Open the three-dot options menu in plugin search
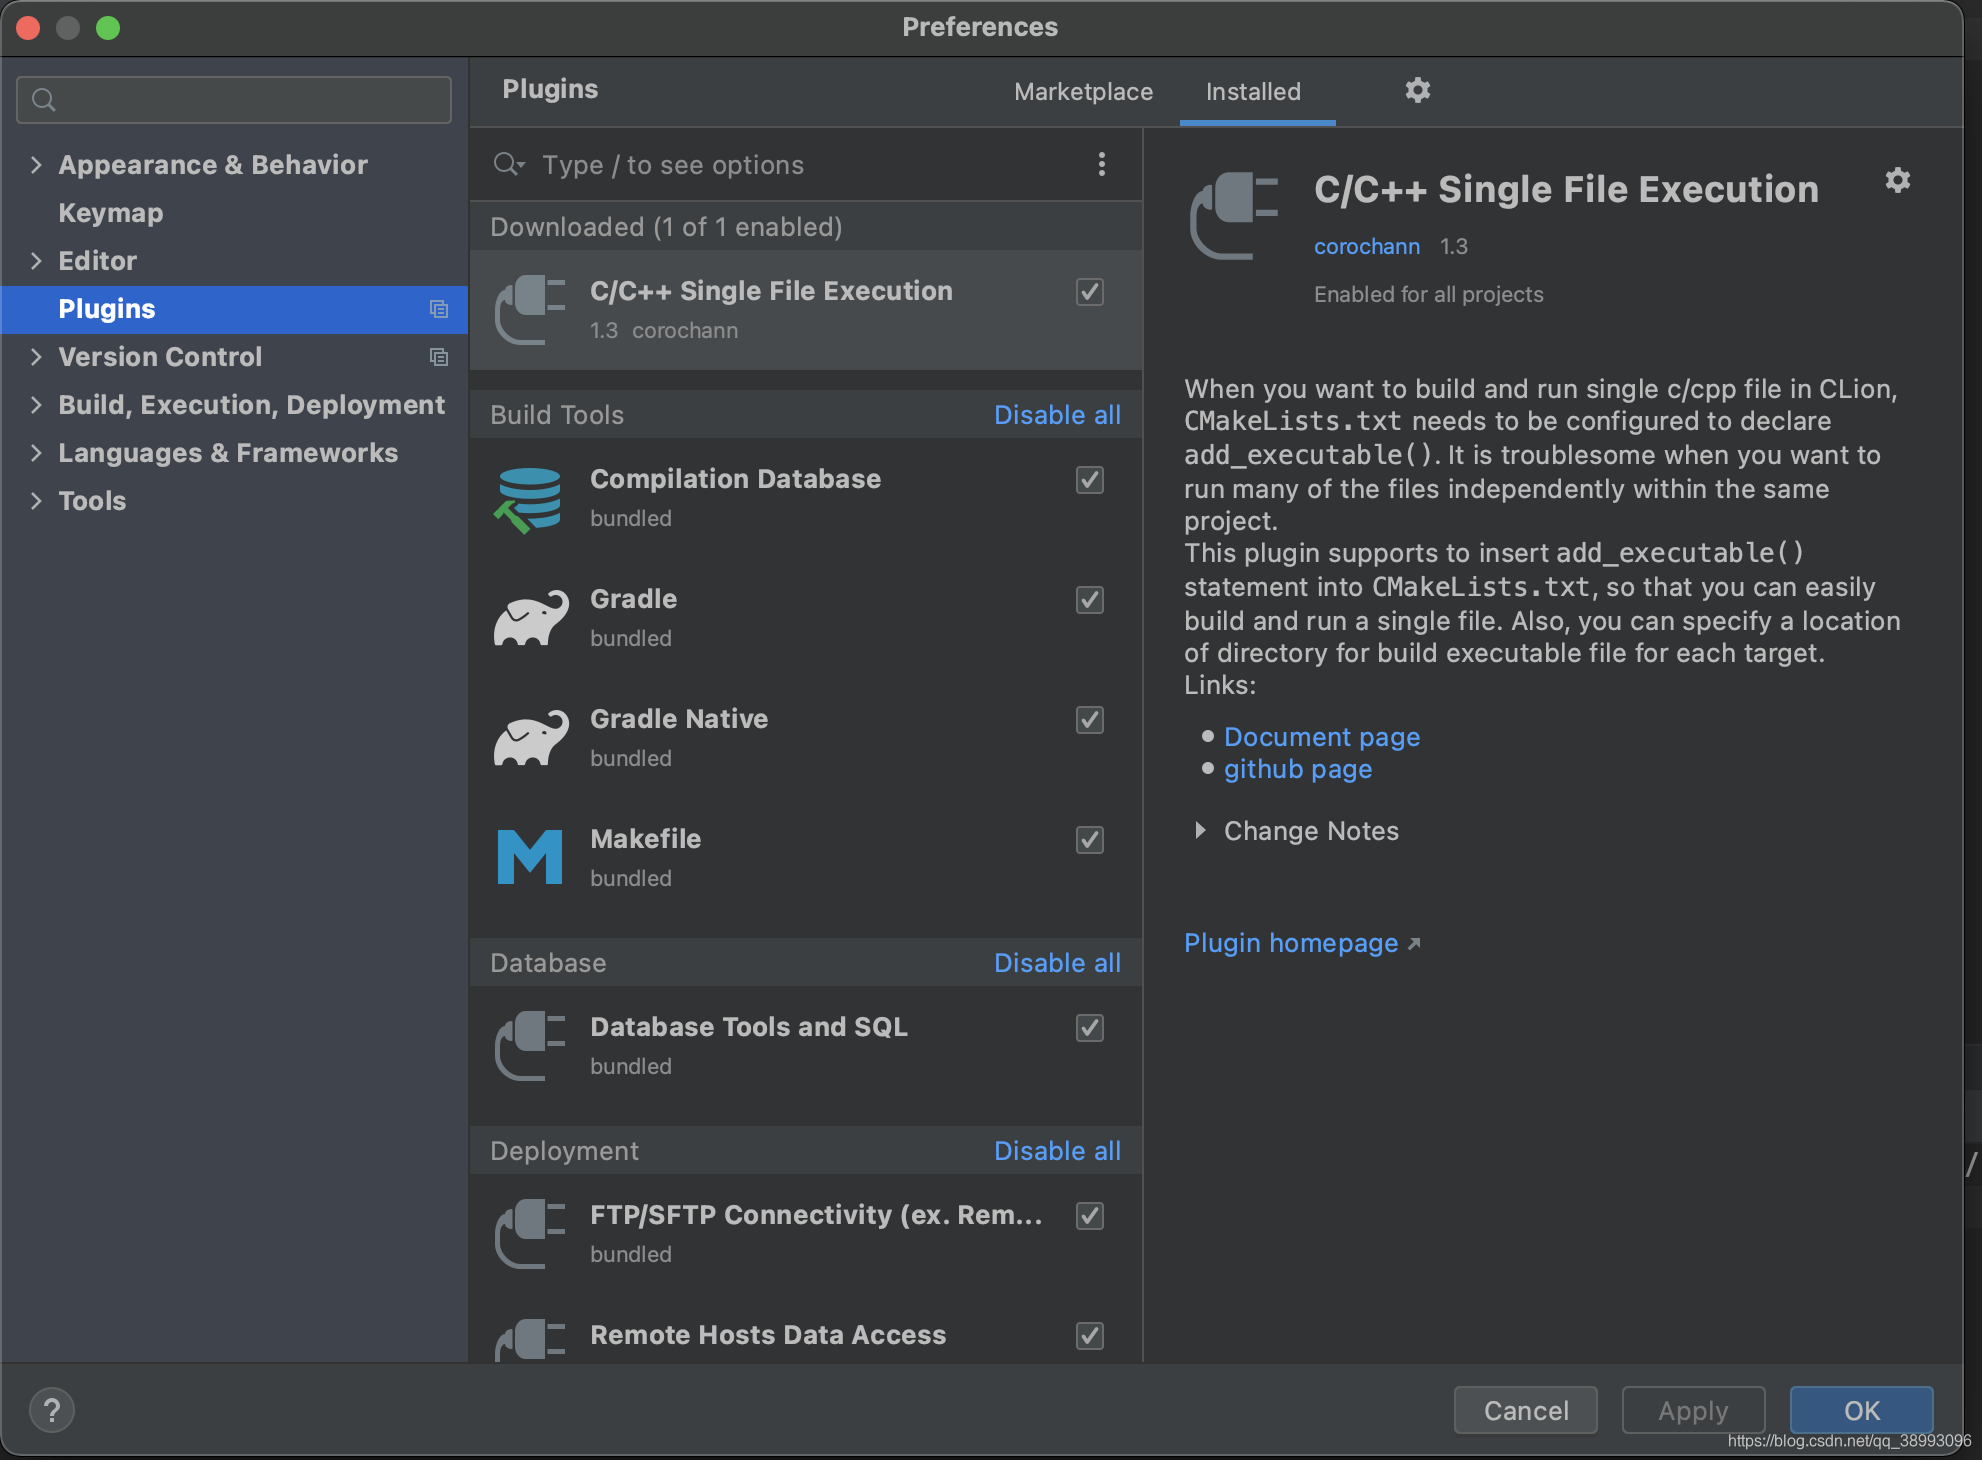The image size is (1982, 1460). (x=1101, y=164)
